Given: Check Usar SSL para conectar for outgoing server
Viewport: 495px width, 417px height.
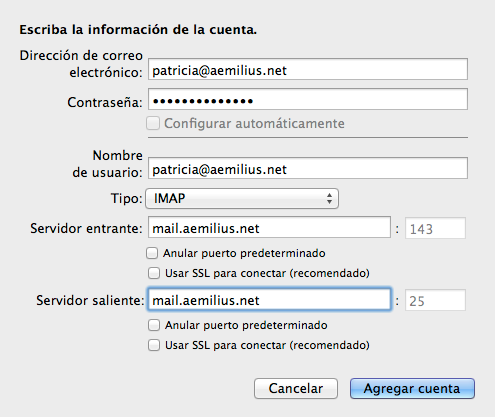Looking at the screenshot, I should pyautogui.click(x=154, y=345).
